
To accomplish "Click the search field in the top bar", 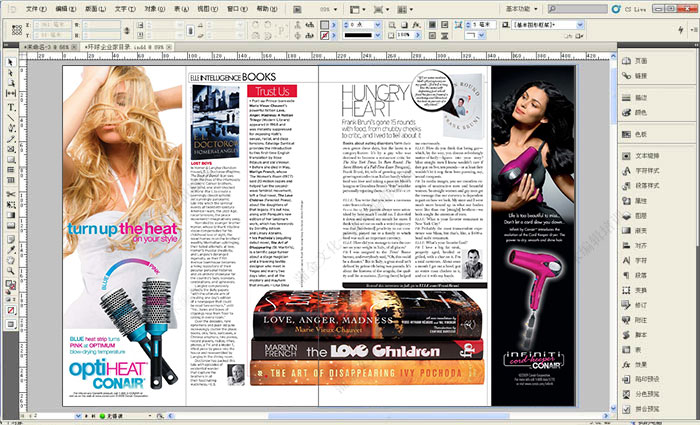I will click(578, 8).
